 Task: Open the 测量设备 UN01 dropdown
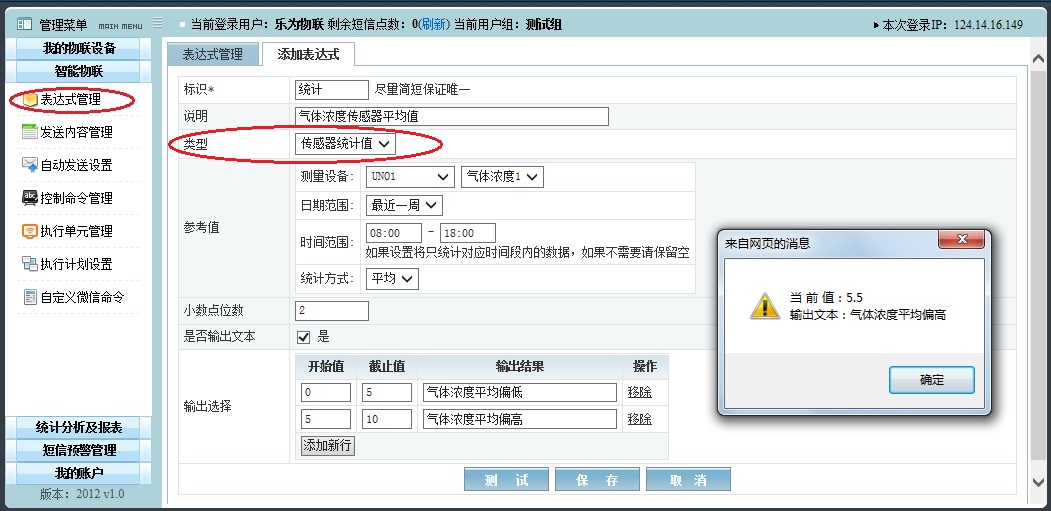[x=410, y=177]
